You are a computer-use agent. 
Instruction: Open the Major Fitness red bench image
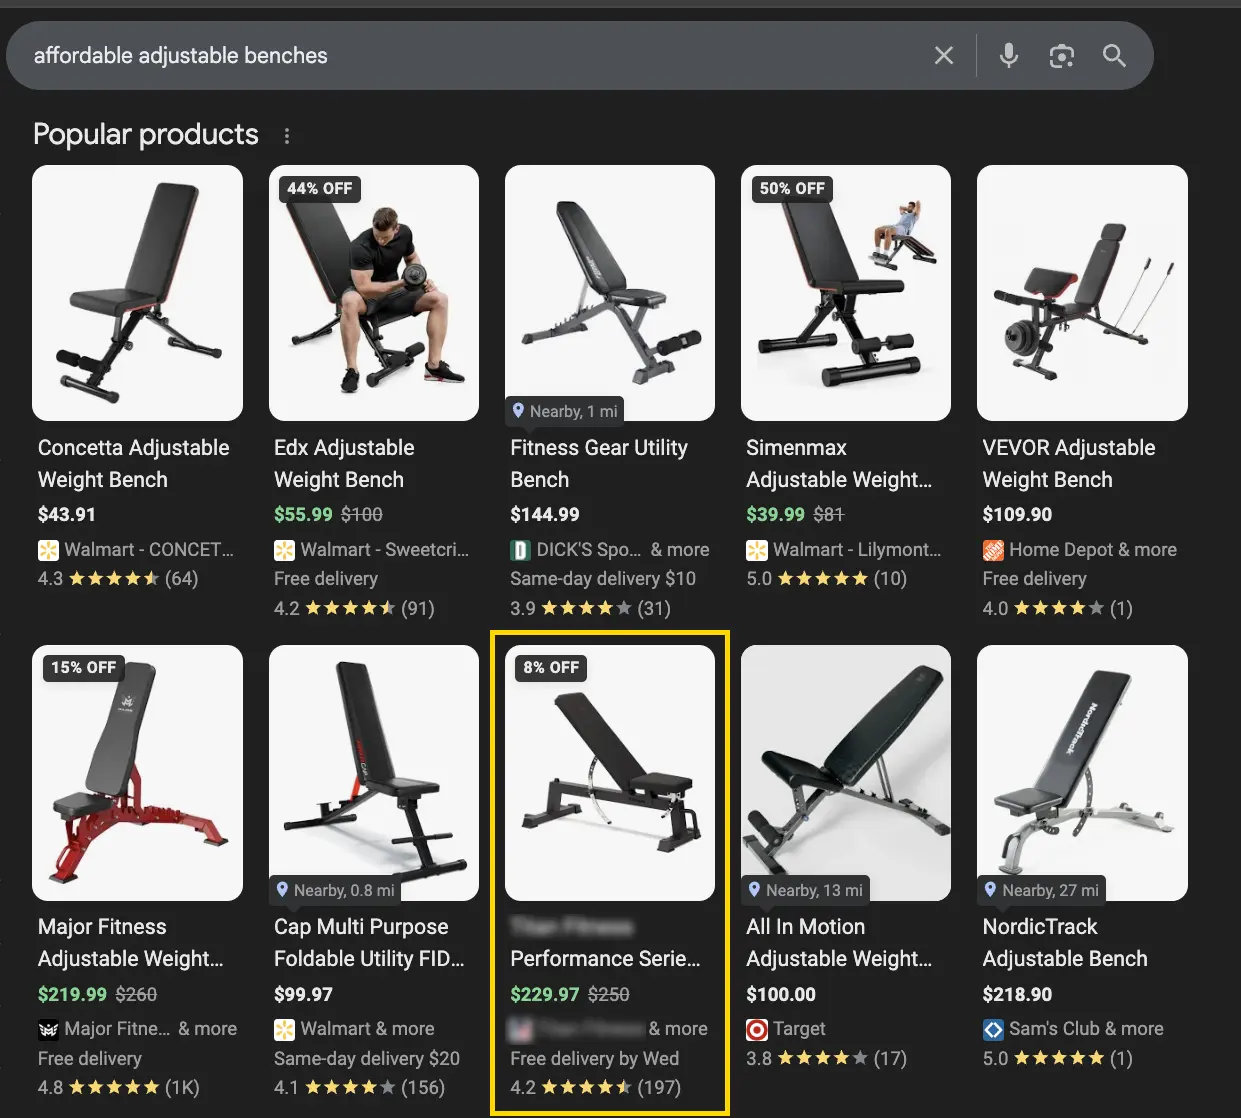click(137, 773)
